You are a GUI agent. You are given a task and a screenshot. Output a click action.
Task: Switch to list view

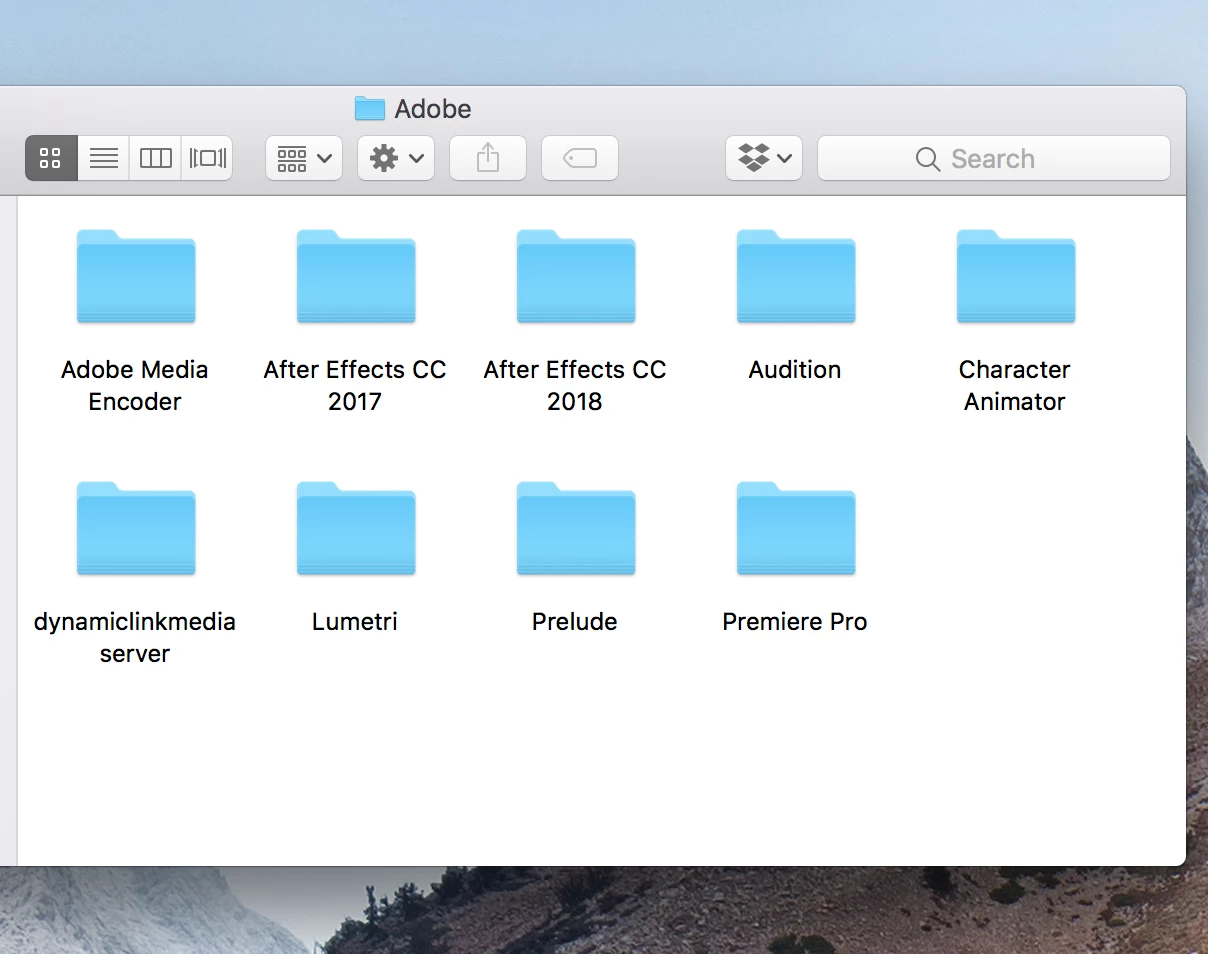coord(104,158)
